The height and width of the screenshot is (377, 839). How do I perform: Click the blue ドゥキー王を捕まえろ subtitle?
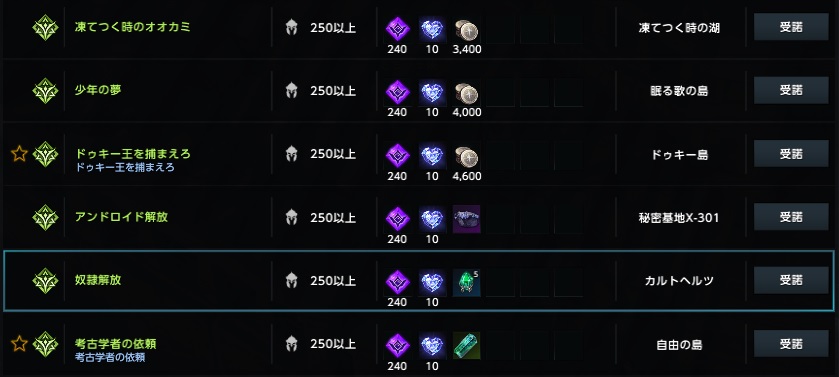click(x=126, y=167)
